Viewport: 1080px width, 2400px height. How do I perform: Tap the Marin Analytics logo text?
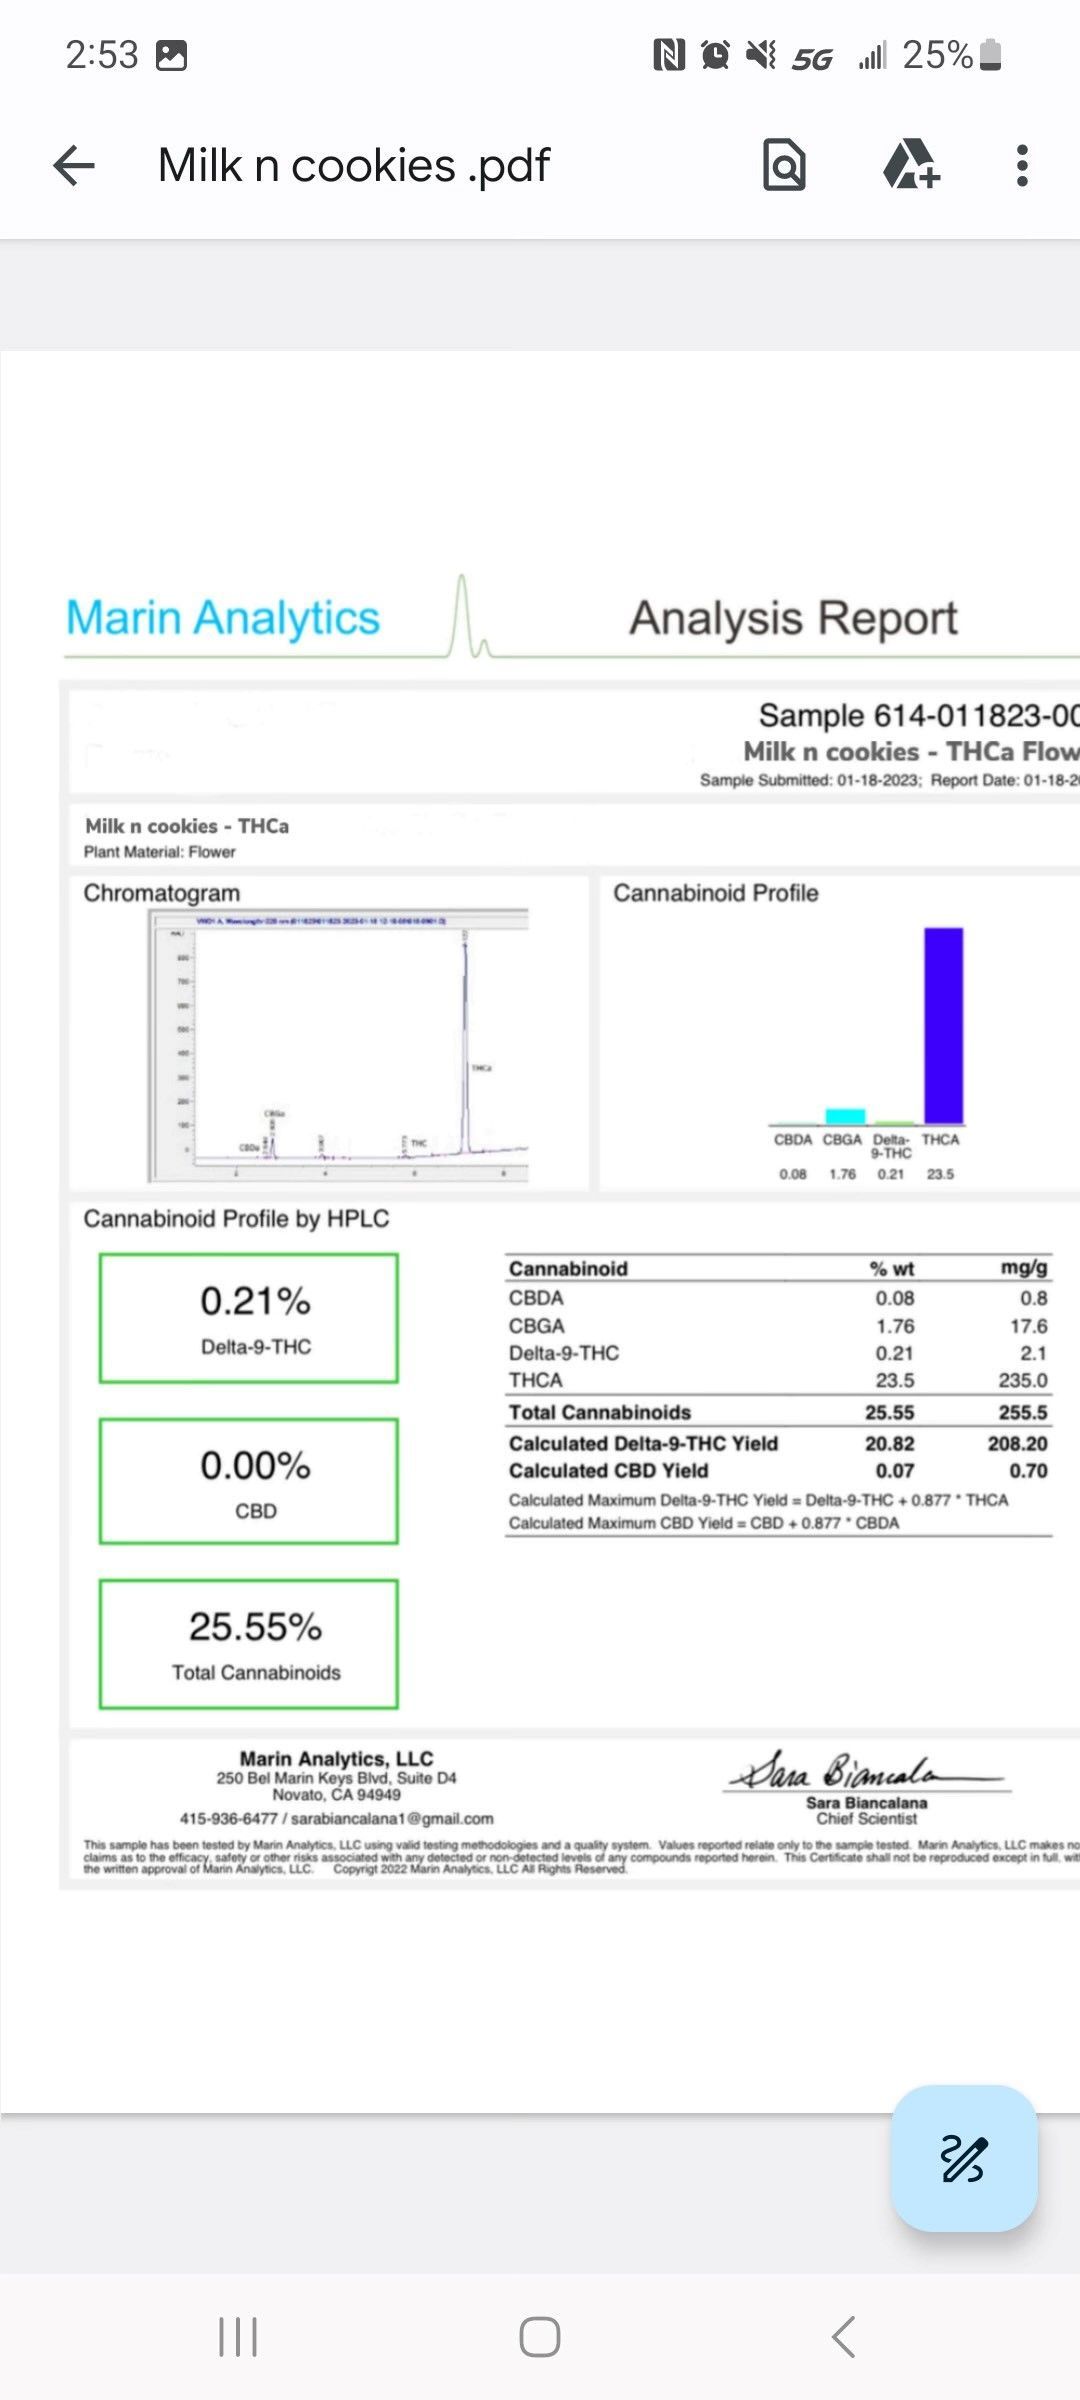223,618
